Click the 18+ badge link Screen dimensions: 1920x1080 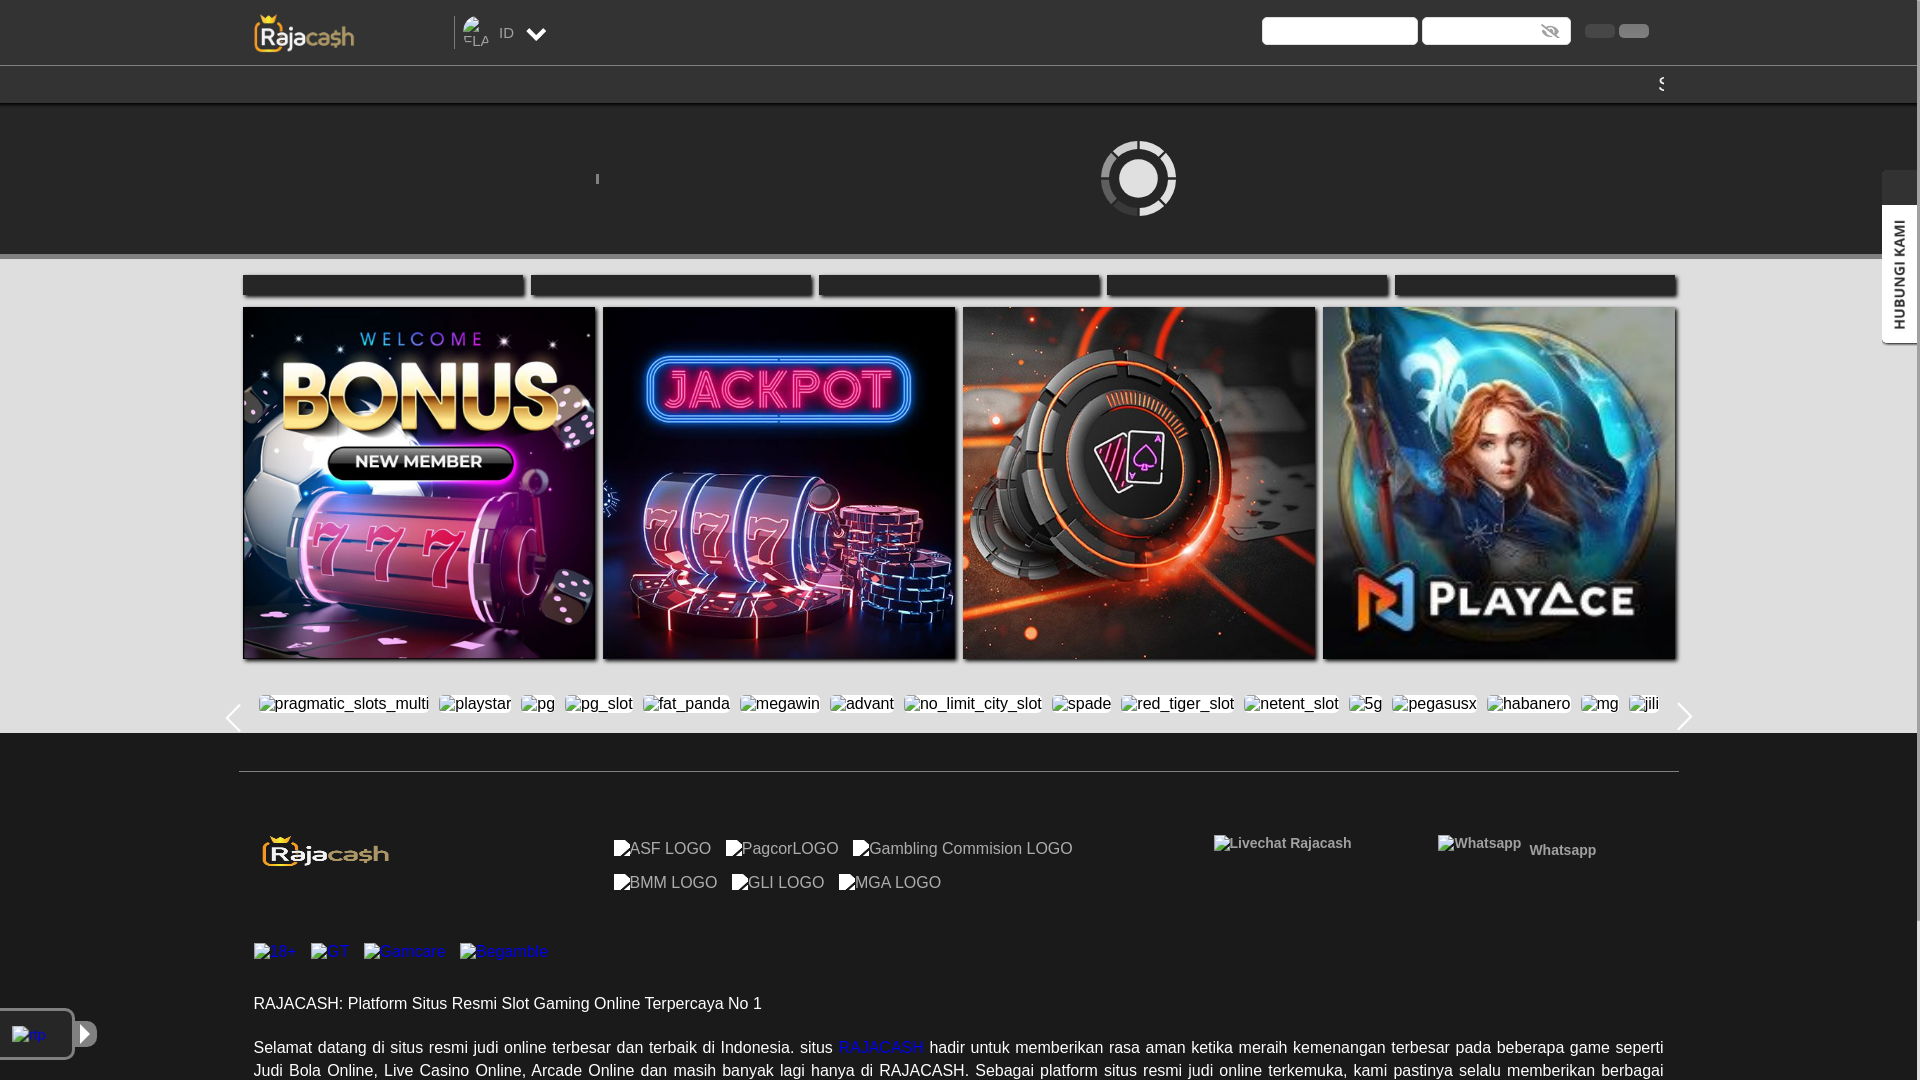pyautogui.click(x=274, y=952)
